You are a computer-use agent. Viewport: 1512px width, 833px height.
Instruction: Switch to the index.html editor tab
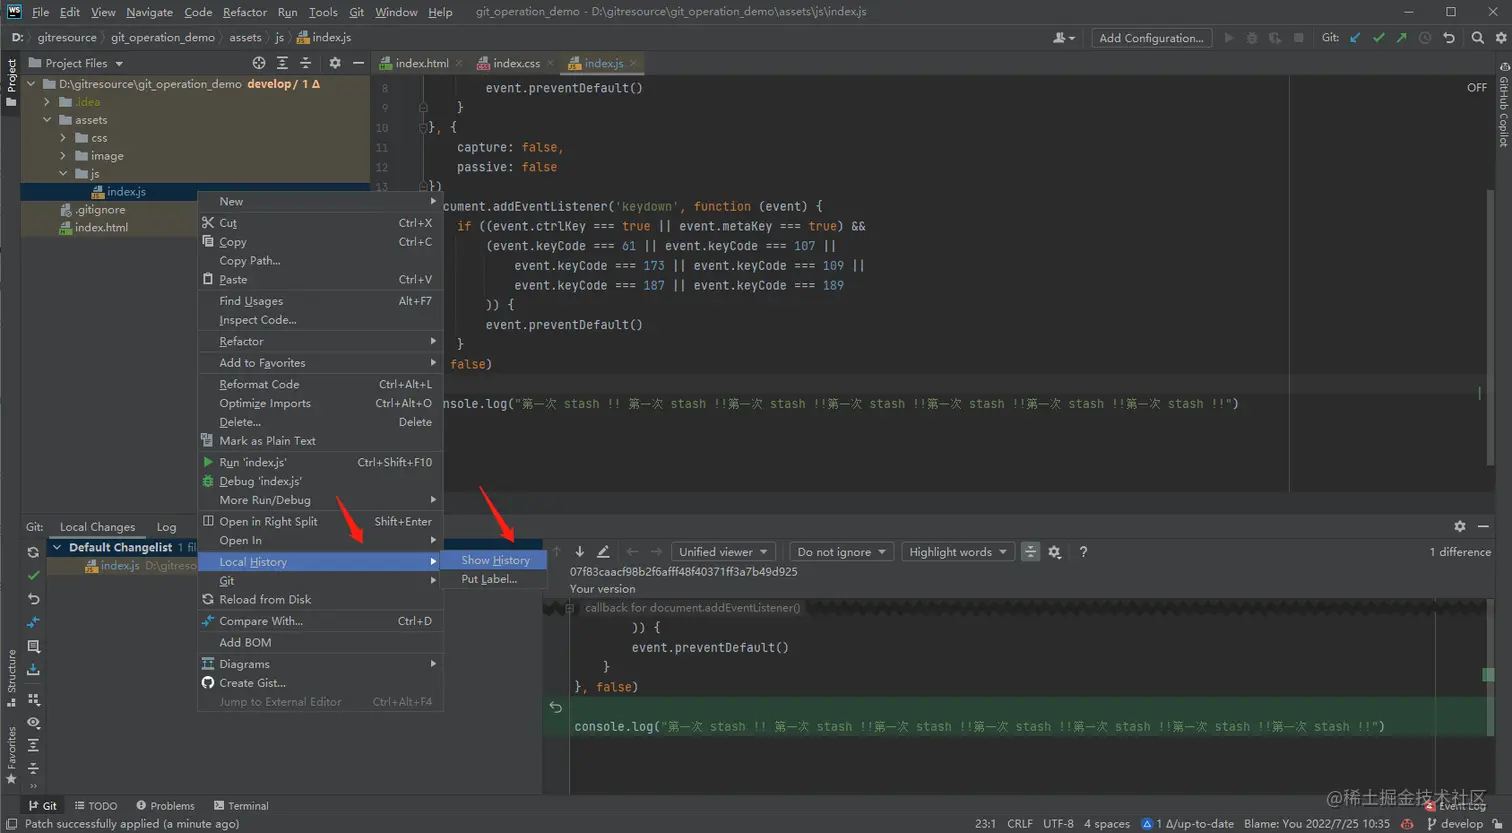[x=421, y=63]
